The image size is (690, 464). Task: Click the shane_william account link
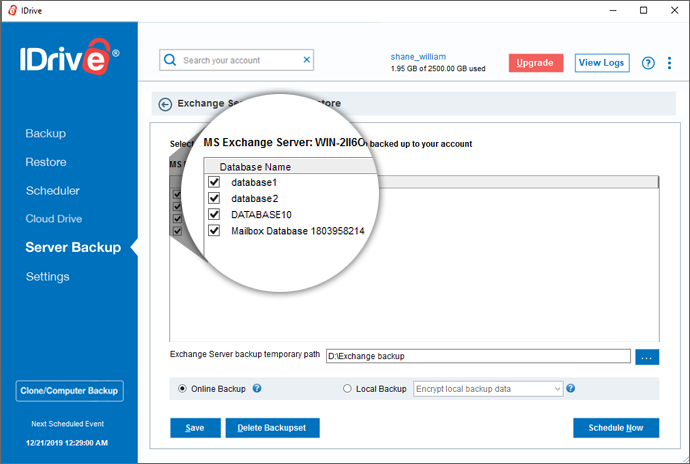pyautogui.click(x=418, y=57)
